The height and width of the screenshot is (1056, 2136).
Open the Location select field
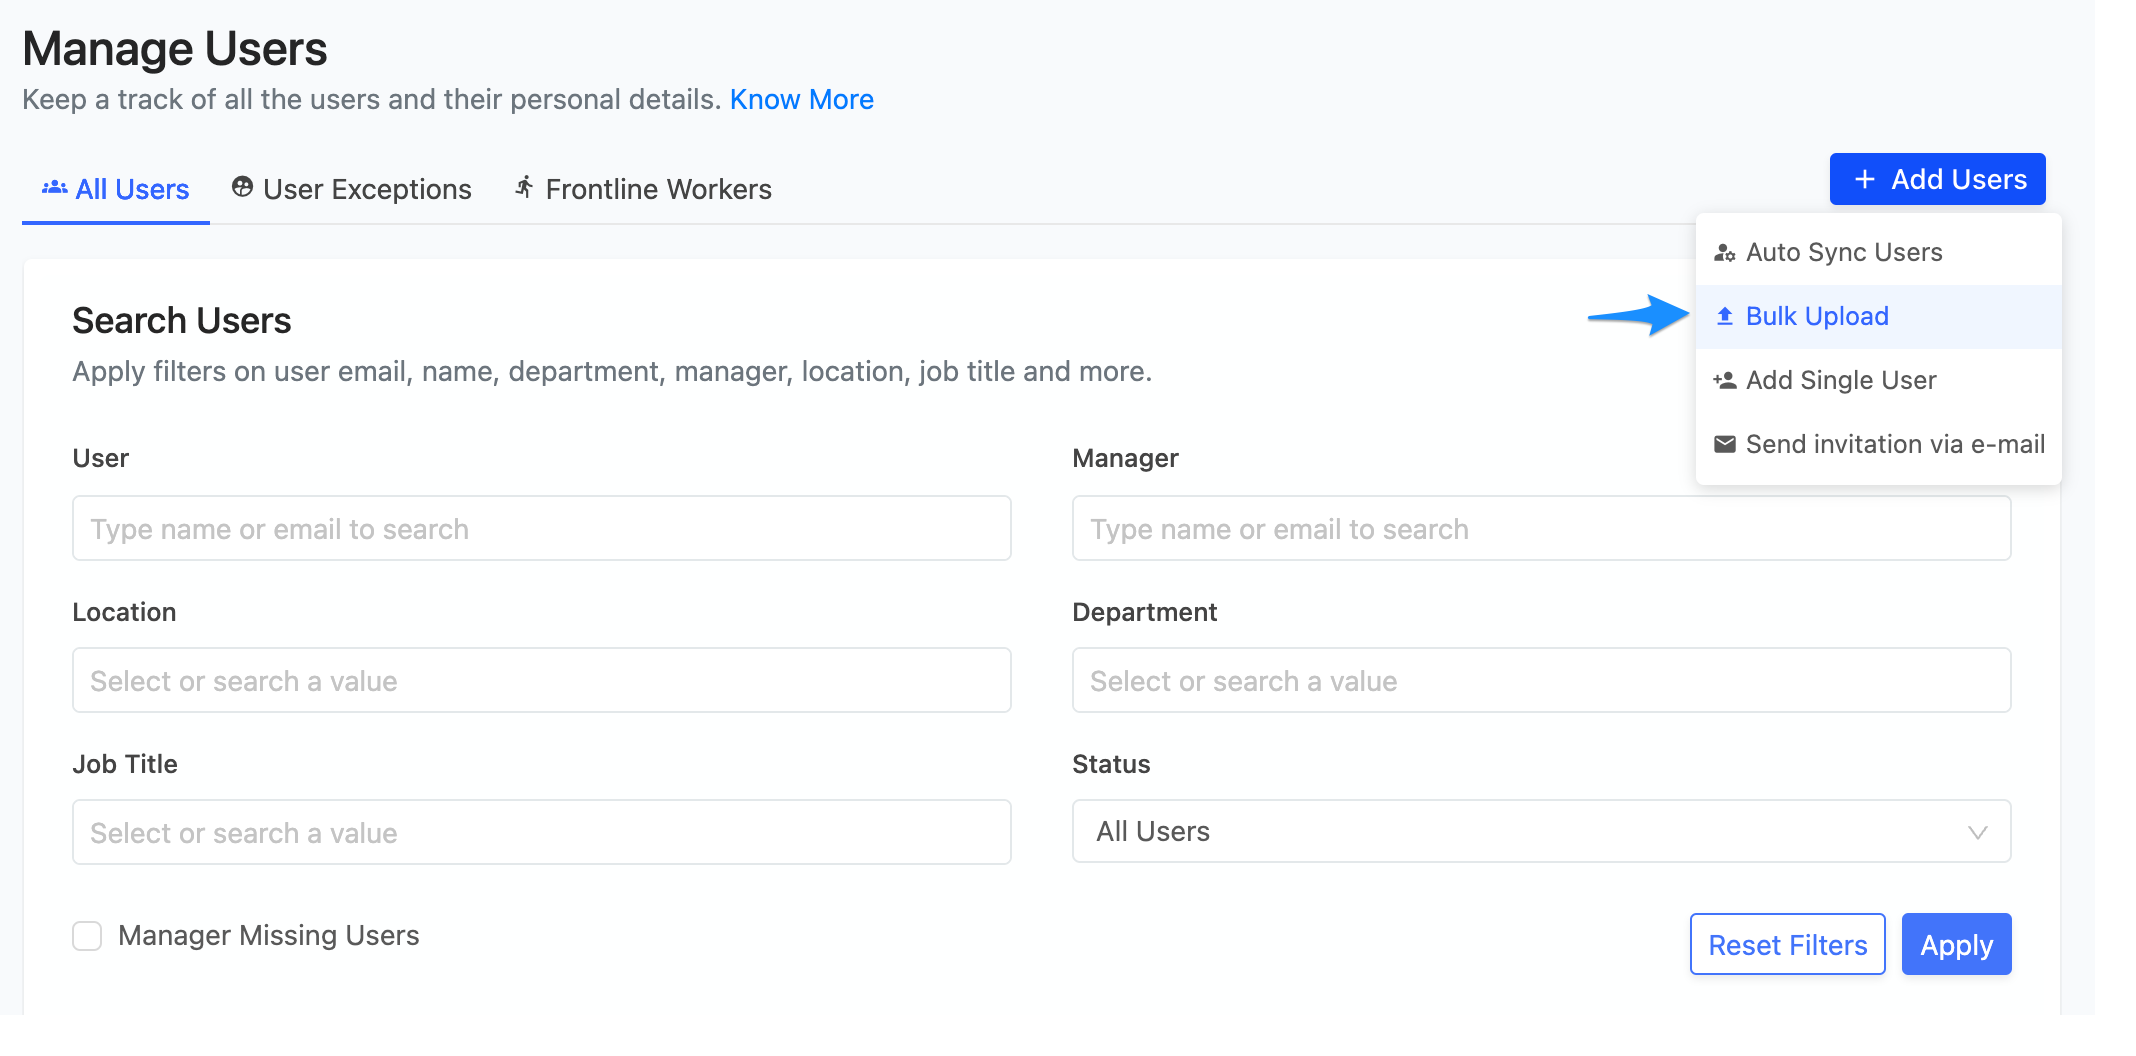click(541, 680)
